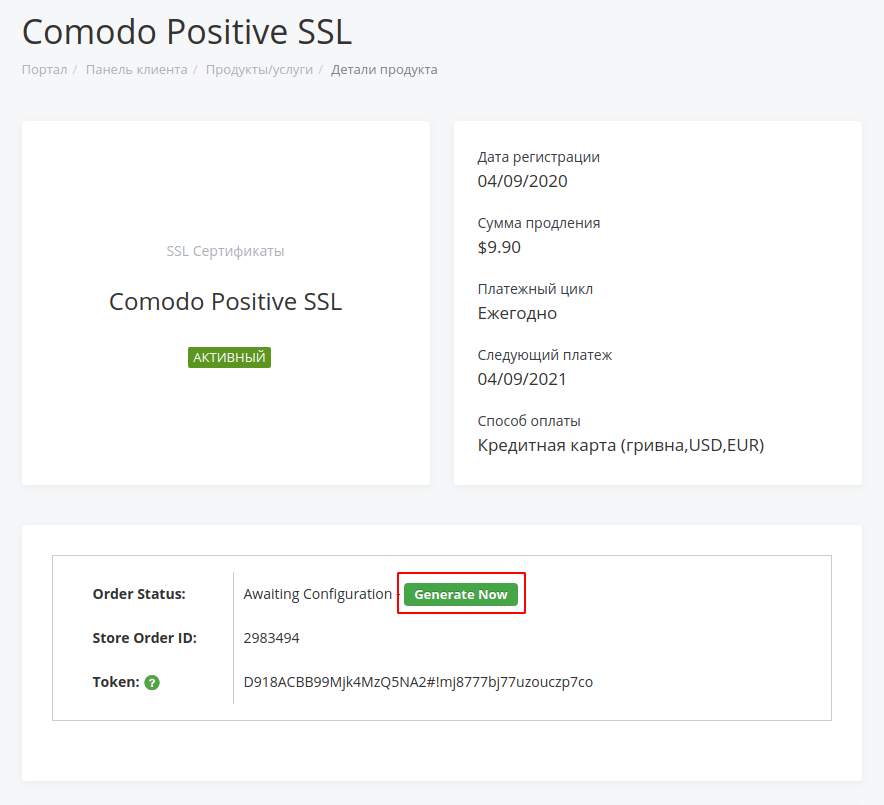884x805 pixels.
Task: Click the Token help question mark icon
Action: coord(152,683)
